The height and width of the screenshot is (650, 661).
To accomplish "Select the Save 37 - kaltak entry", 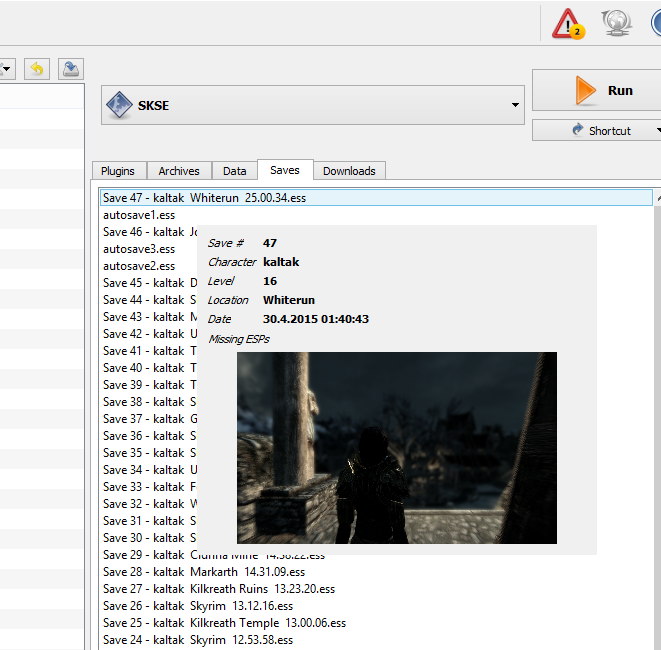I will (x=149, y=419).
